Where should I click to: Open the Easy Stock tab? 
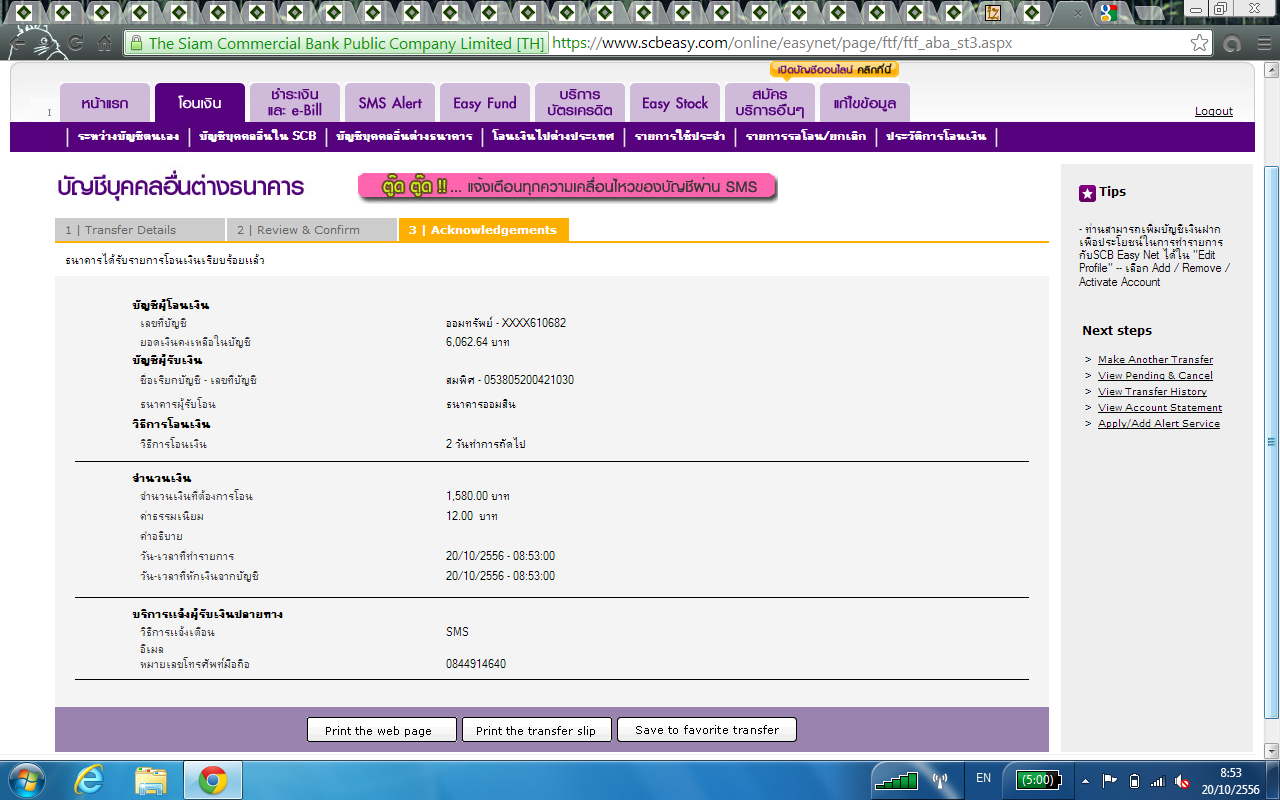point(675,103)
